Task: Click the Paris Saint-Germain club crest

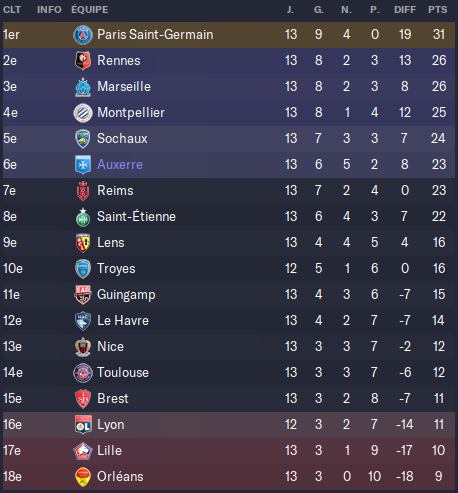Action: (83, 35)
